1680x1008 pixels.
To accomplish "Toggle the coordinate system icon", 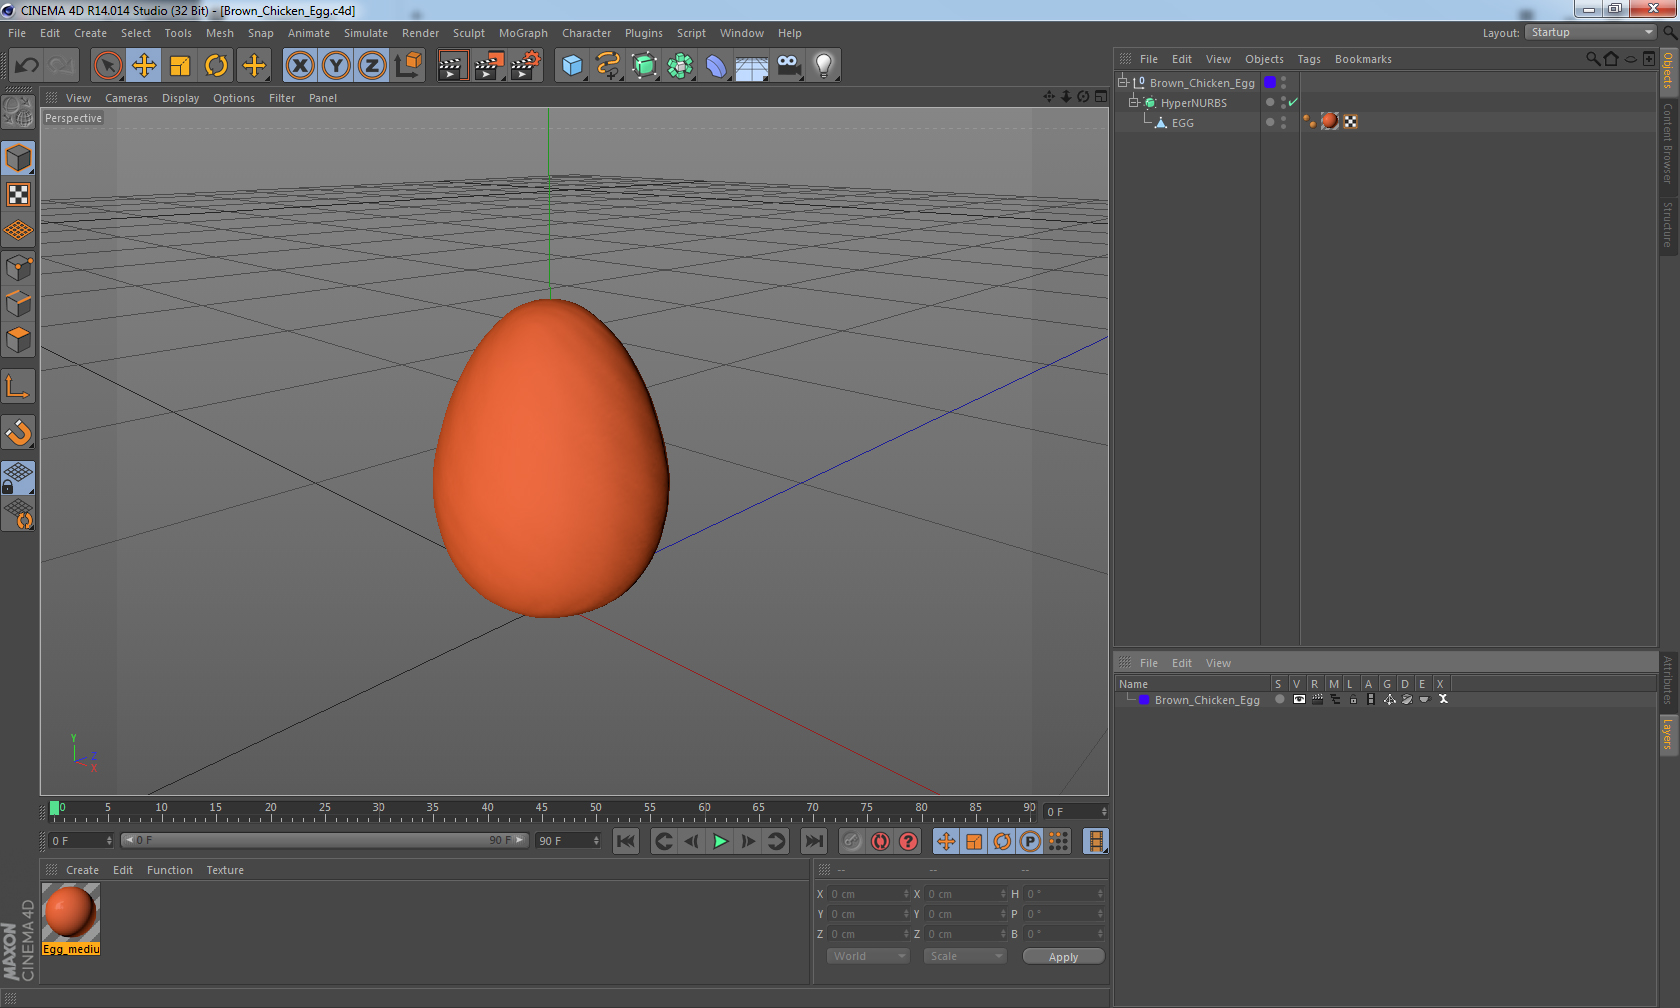I will click(x=408, y=66).
